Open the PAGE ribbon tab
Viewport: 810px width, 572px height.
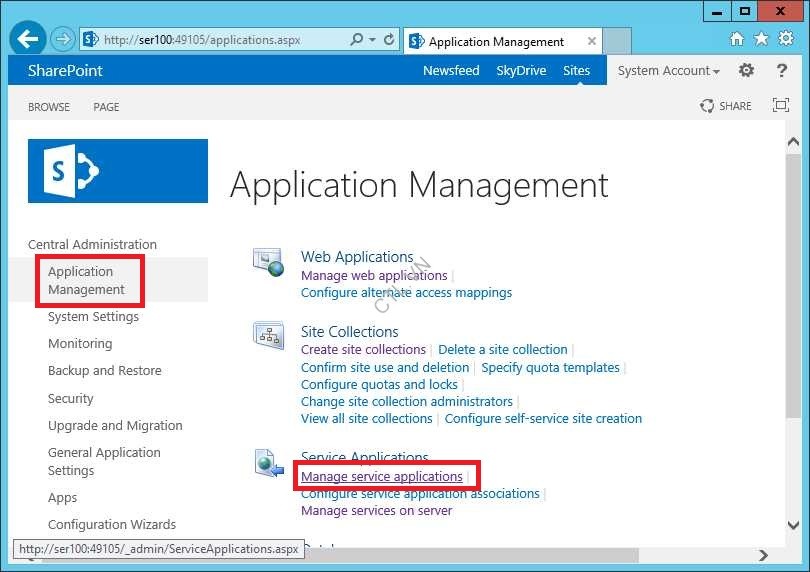tap(106, 107)
